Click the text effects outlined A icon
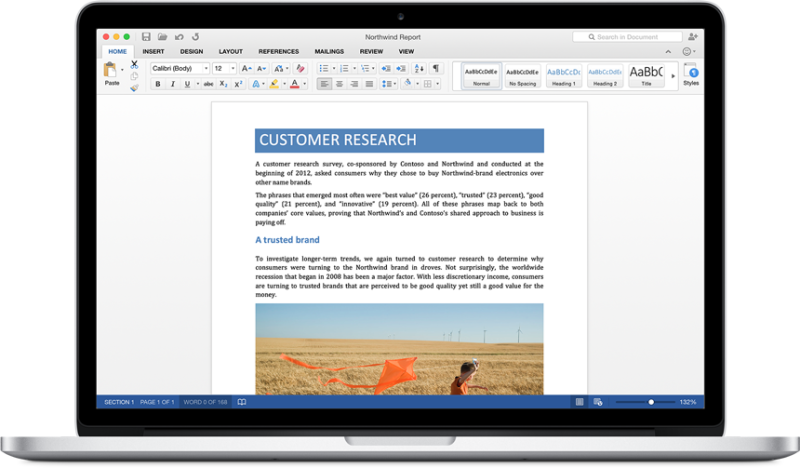Image resolution: width=800 pixels, height=468 pixels. (256, 84)
